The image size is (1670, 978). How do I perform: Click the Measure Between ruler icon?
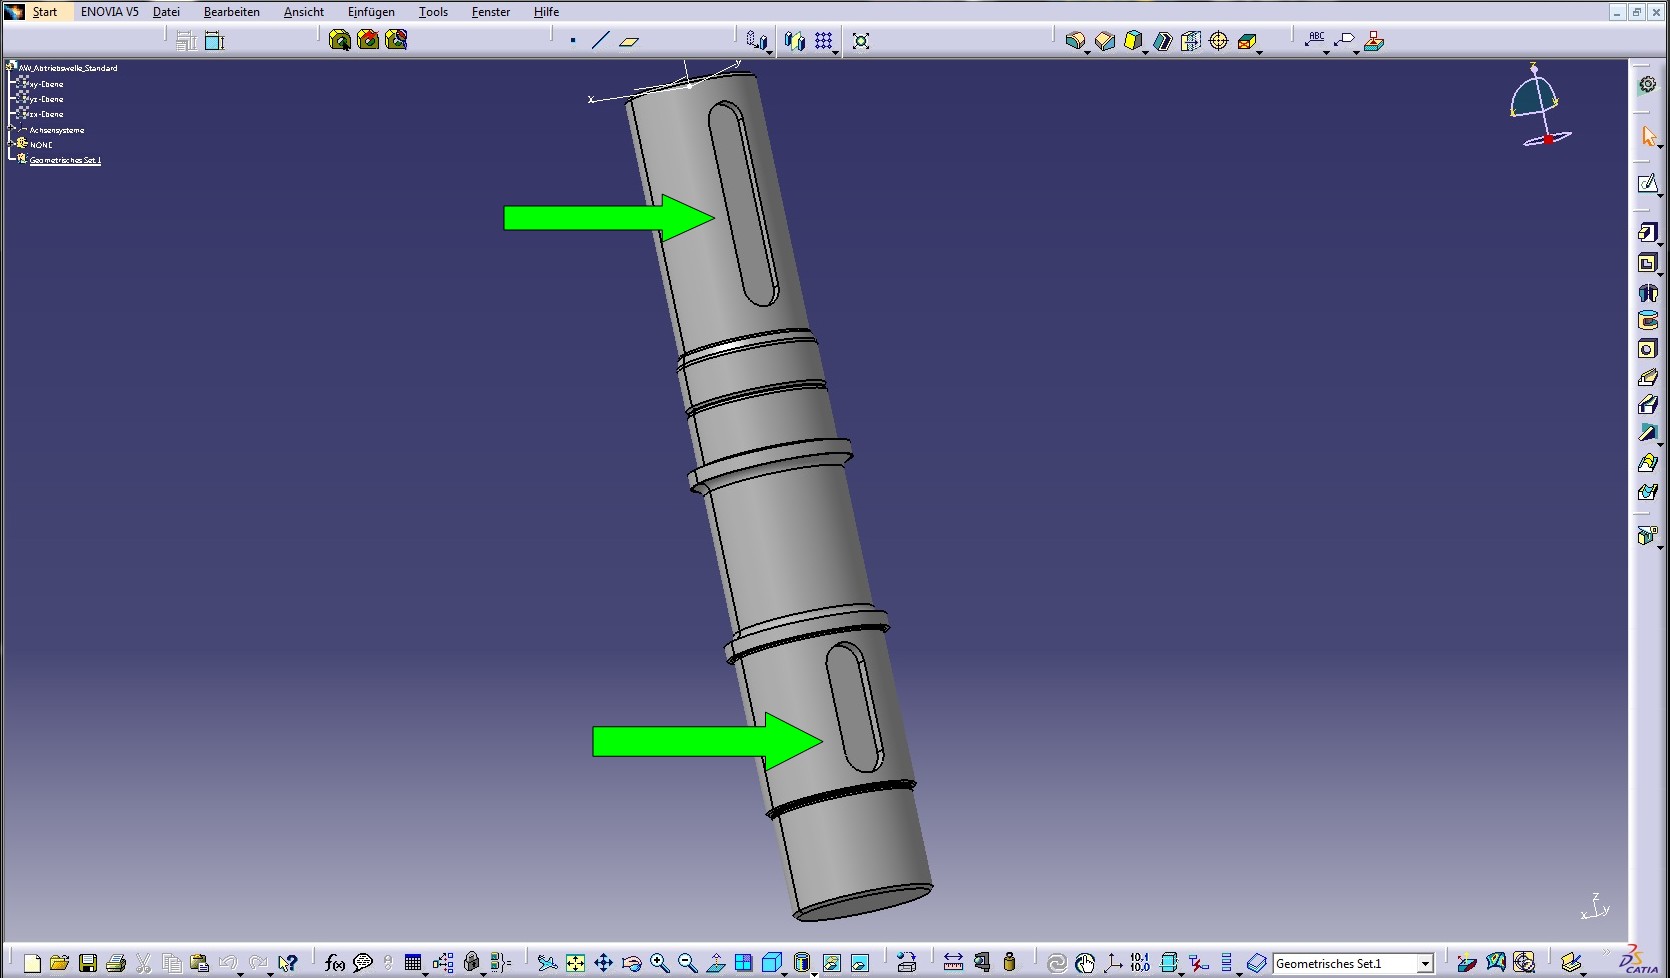953,963
